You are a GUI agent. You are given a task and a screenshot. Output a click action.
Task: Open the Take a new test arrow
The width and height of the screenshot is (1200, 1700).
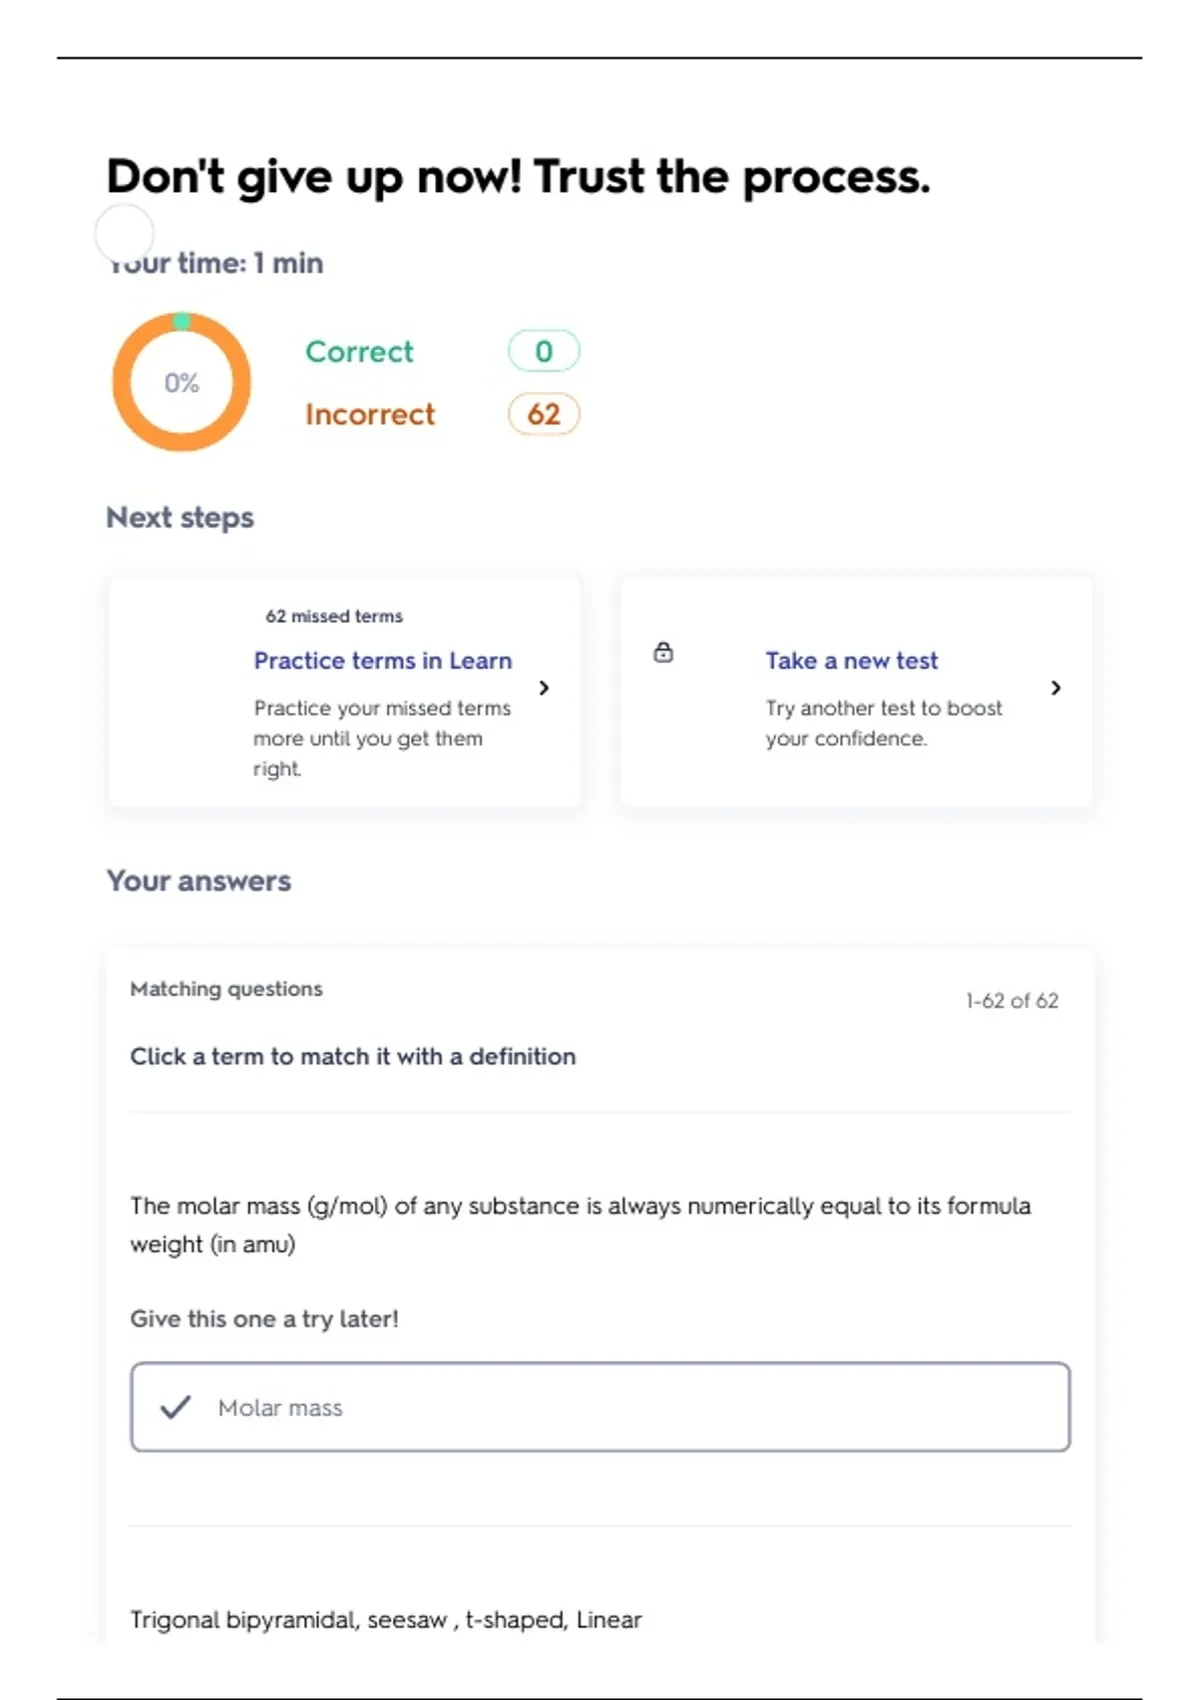(1056, 688)
